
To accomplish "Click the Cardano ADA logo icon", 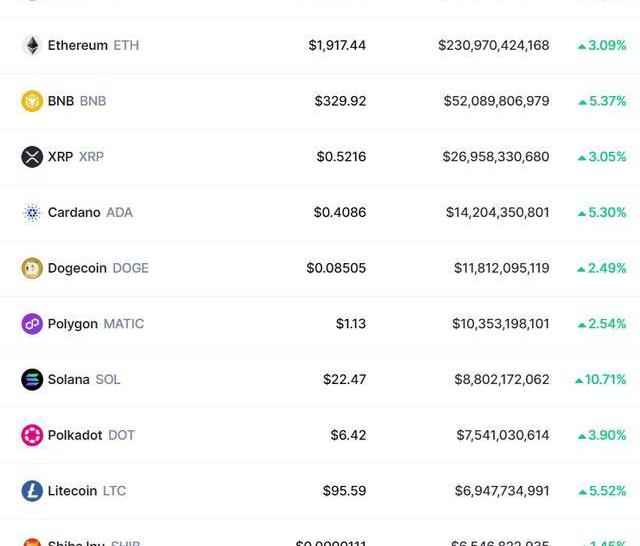I will point(32,213).
